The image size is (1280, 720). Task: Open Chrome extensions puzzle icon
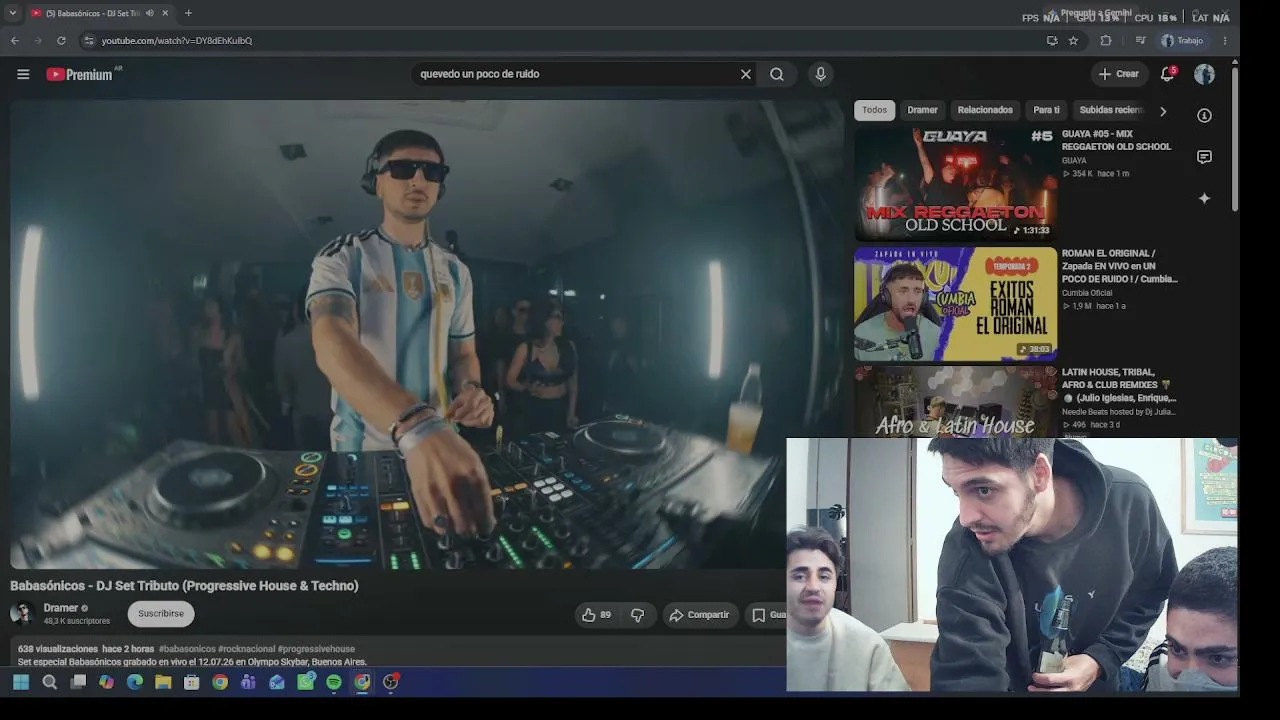[x=1106, y=41]
